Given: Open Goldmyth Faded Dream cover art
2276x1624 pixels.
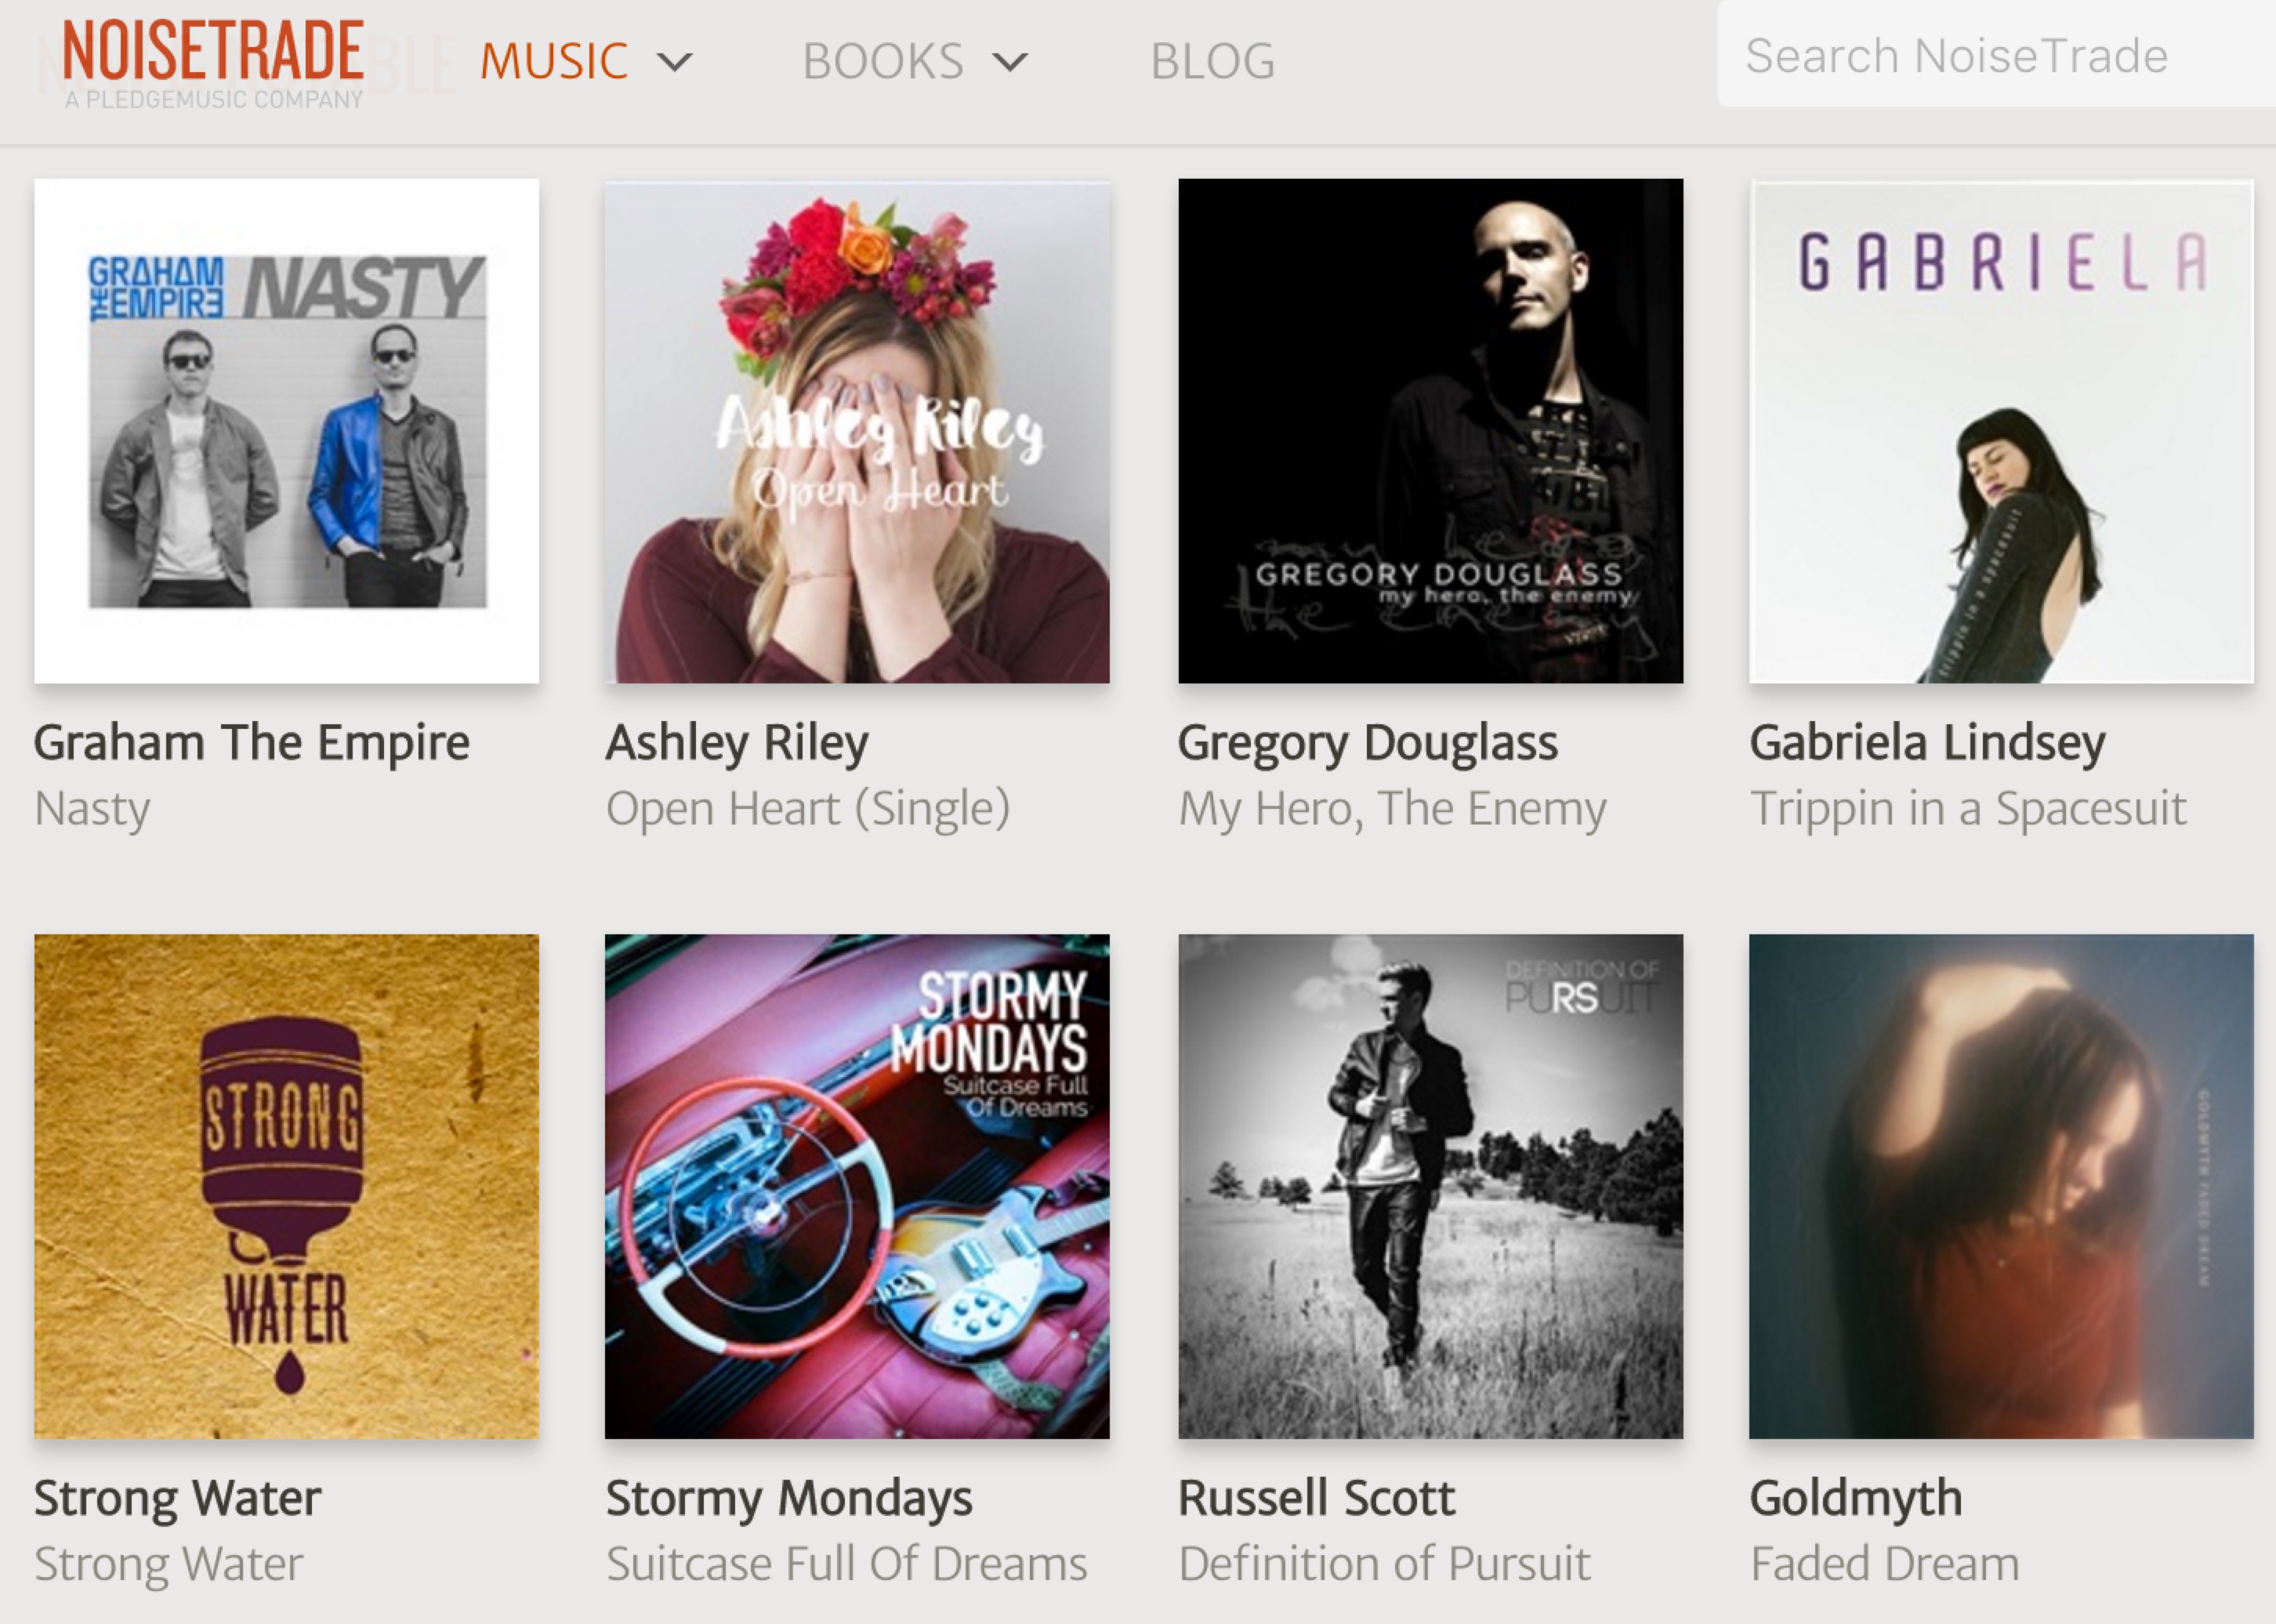Looking at the screenshot, I should tap(2001, 1186).
